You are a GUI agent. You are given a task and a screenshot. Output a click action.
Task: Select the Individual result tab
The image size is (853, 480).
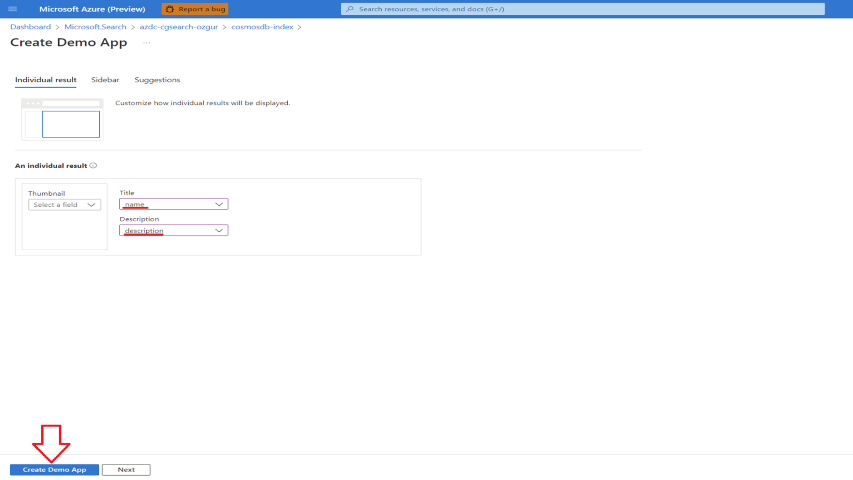pyautogui.click(x=46, y=80)
